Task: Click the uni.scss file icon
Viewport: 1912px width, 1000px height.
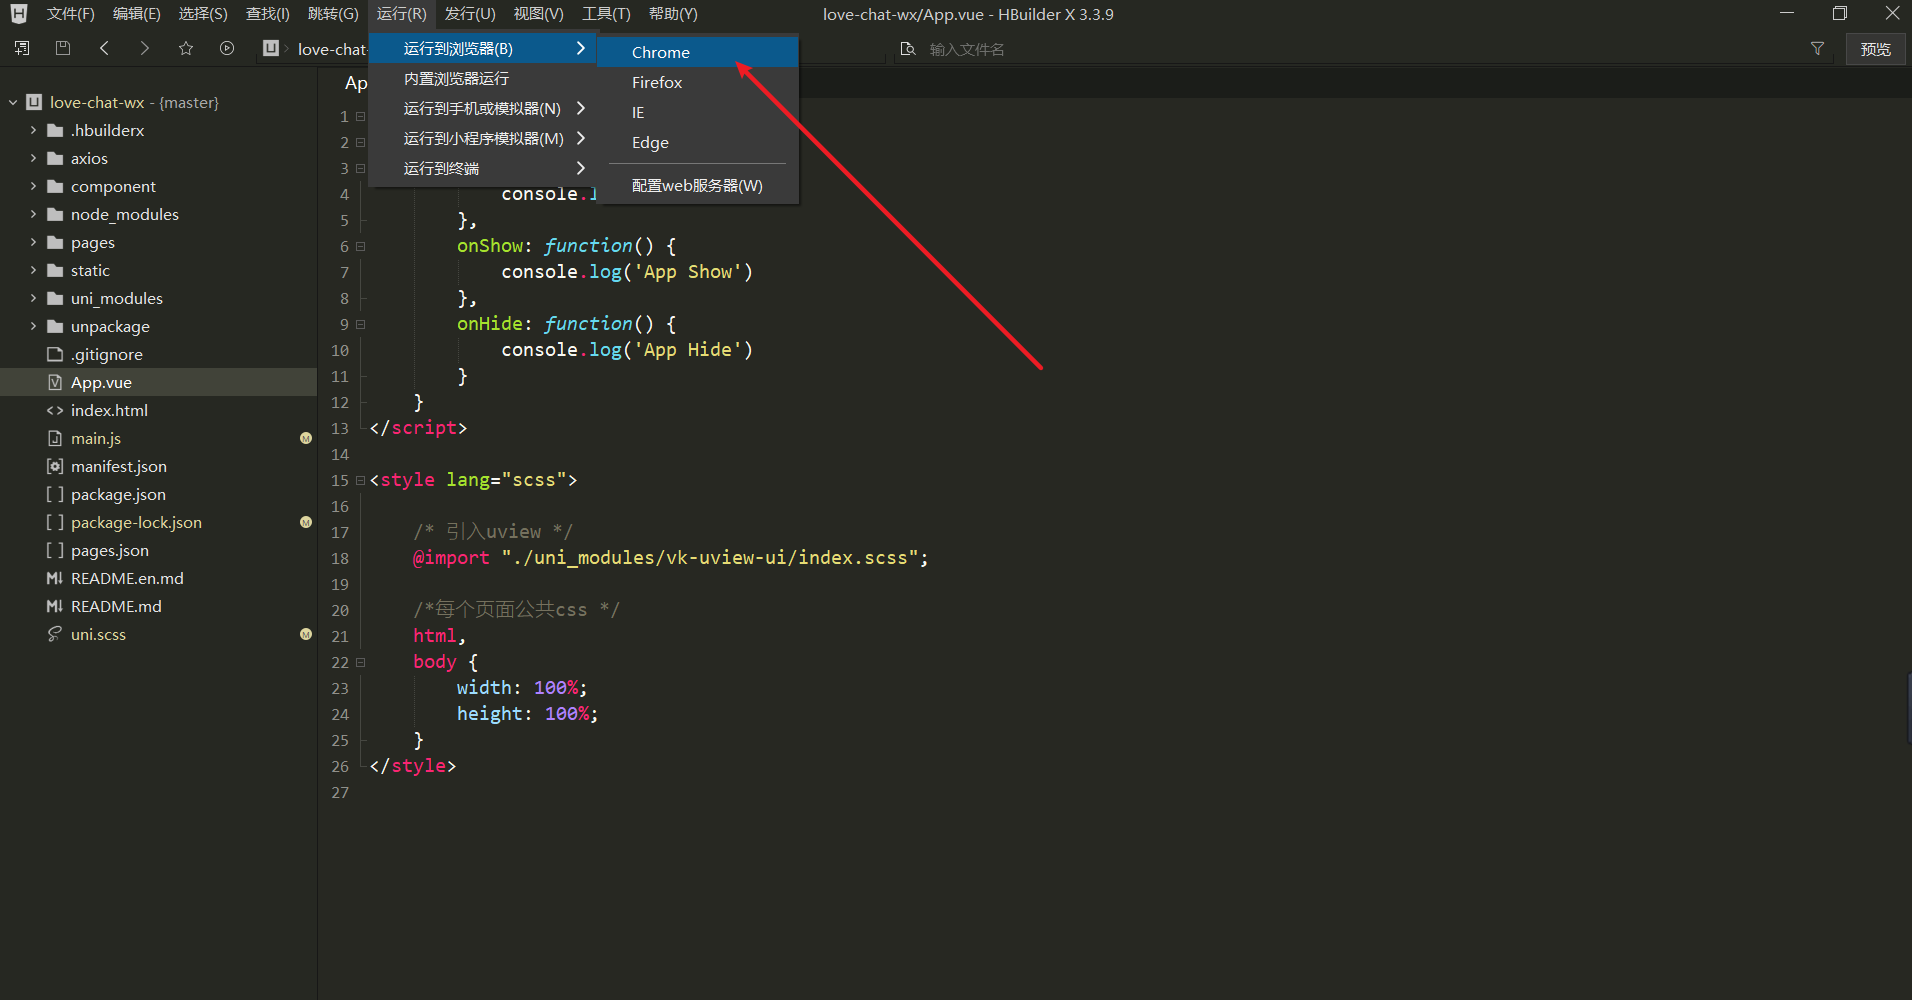Action: [x=55, y=634]
